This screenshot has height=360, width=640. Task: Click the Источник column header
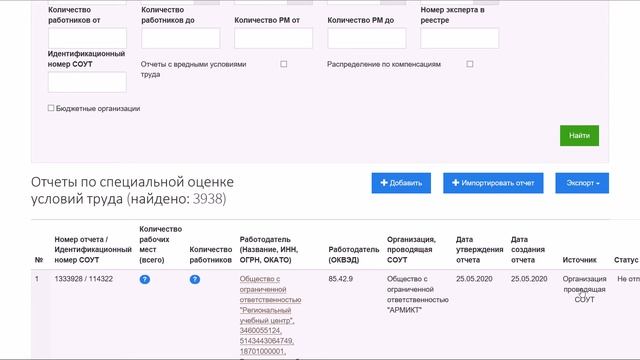(579, 260)
